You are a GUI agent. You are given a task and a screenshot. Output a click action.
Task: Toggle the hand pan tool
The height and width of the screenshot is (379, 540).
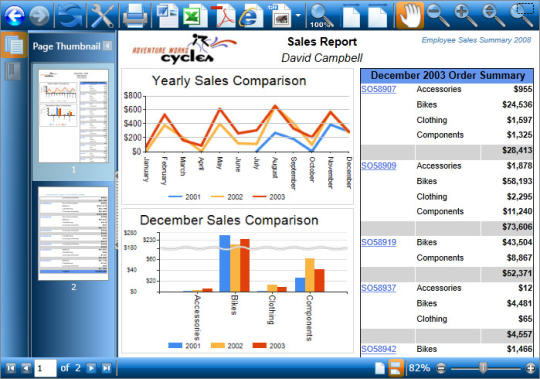pyautogui.click(x=410, y=15)
